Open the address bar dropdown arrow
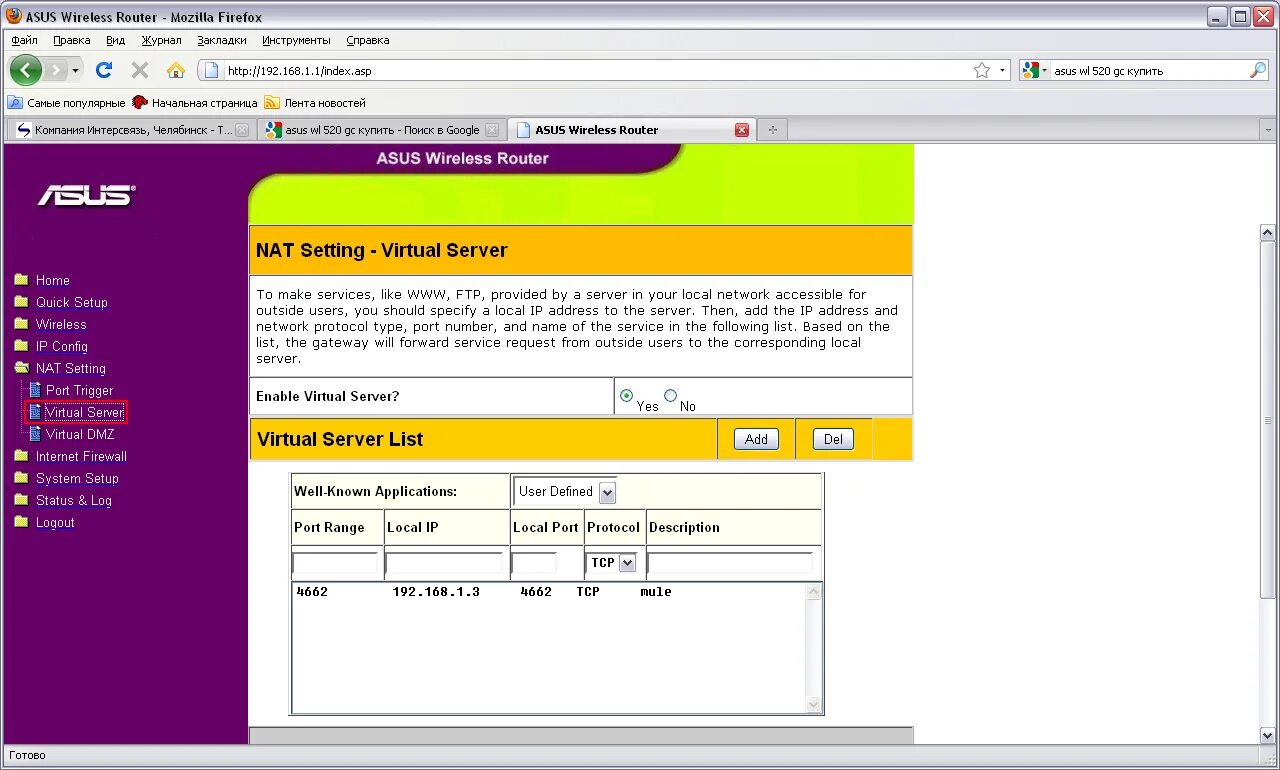This screenshot has width=1280, height=770. click(x=1002, y=70)
